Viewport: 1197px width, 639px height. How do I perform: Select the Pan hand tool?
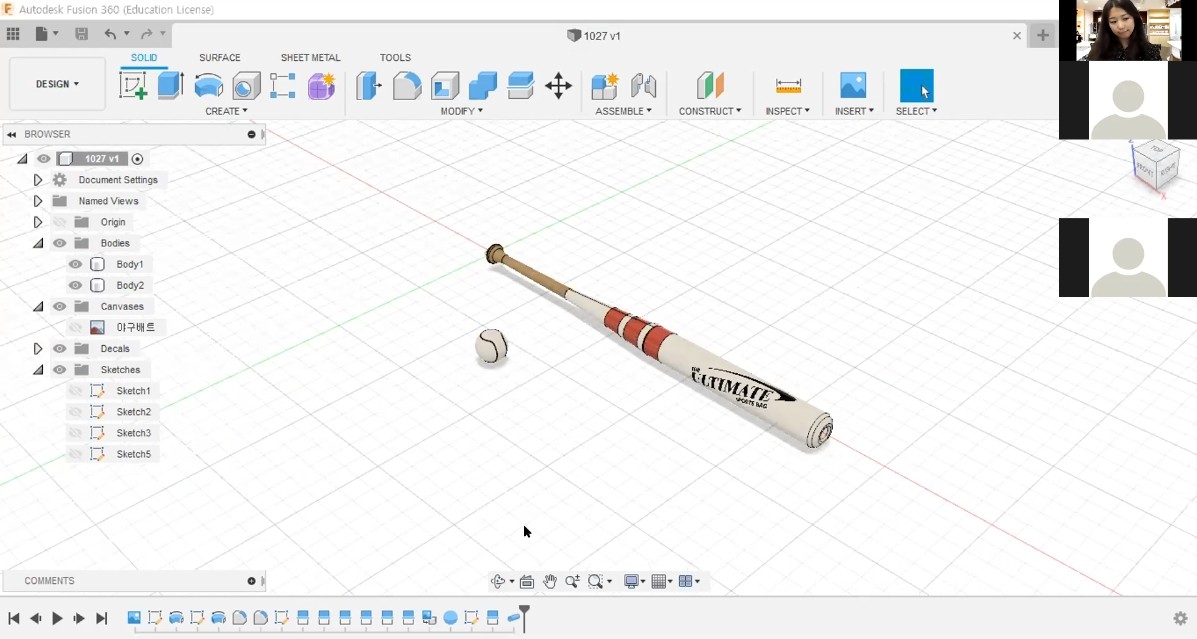[x=550, y=581]
